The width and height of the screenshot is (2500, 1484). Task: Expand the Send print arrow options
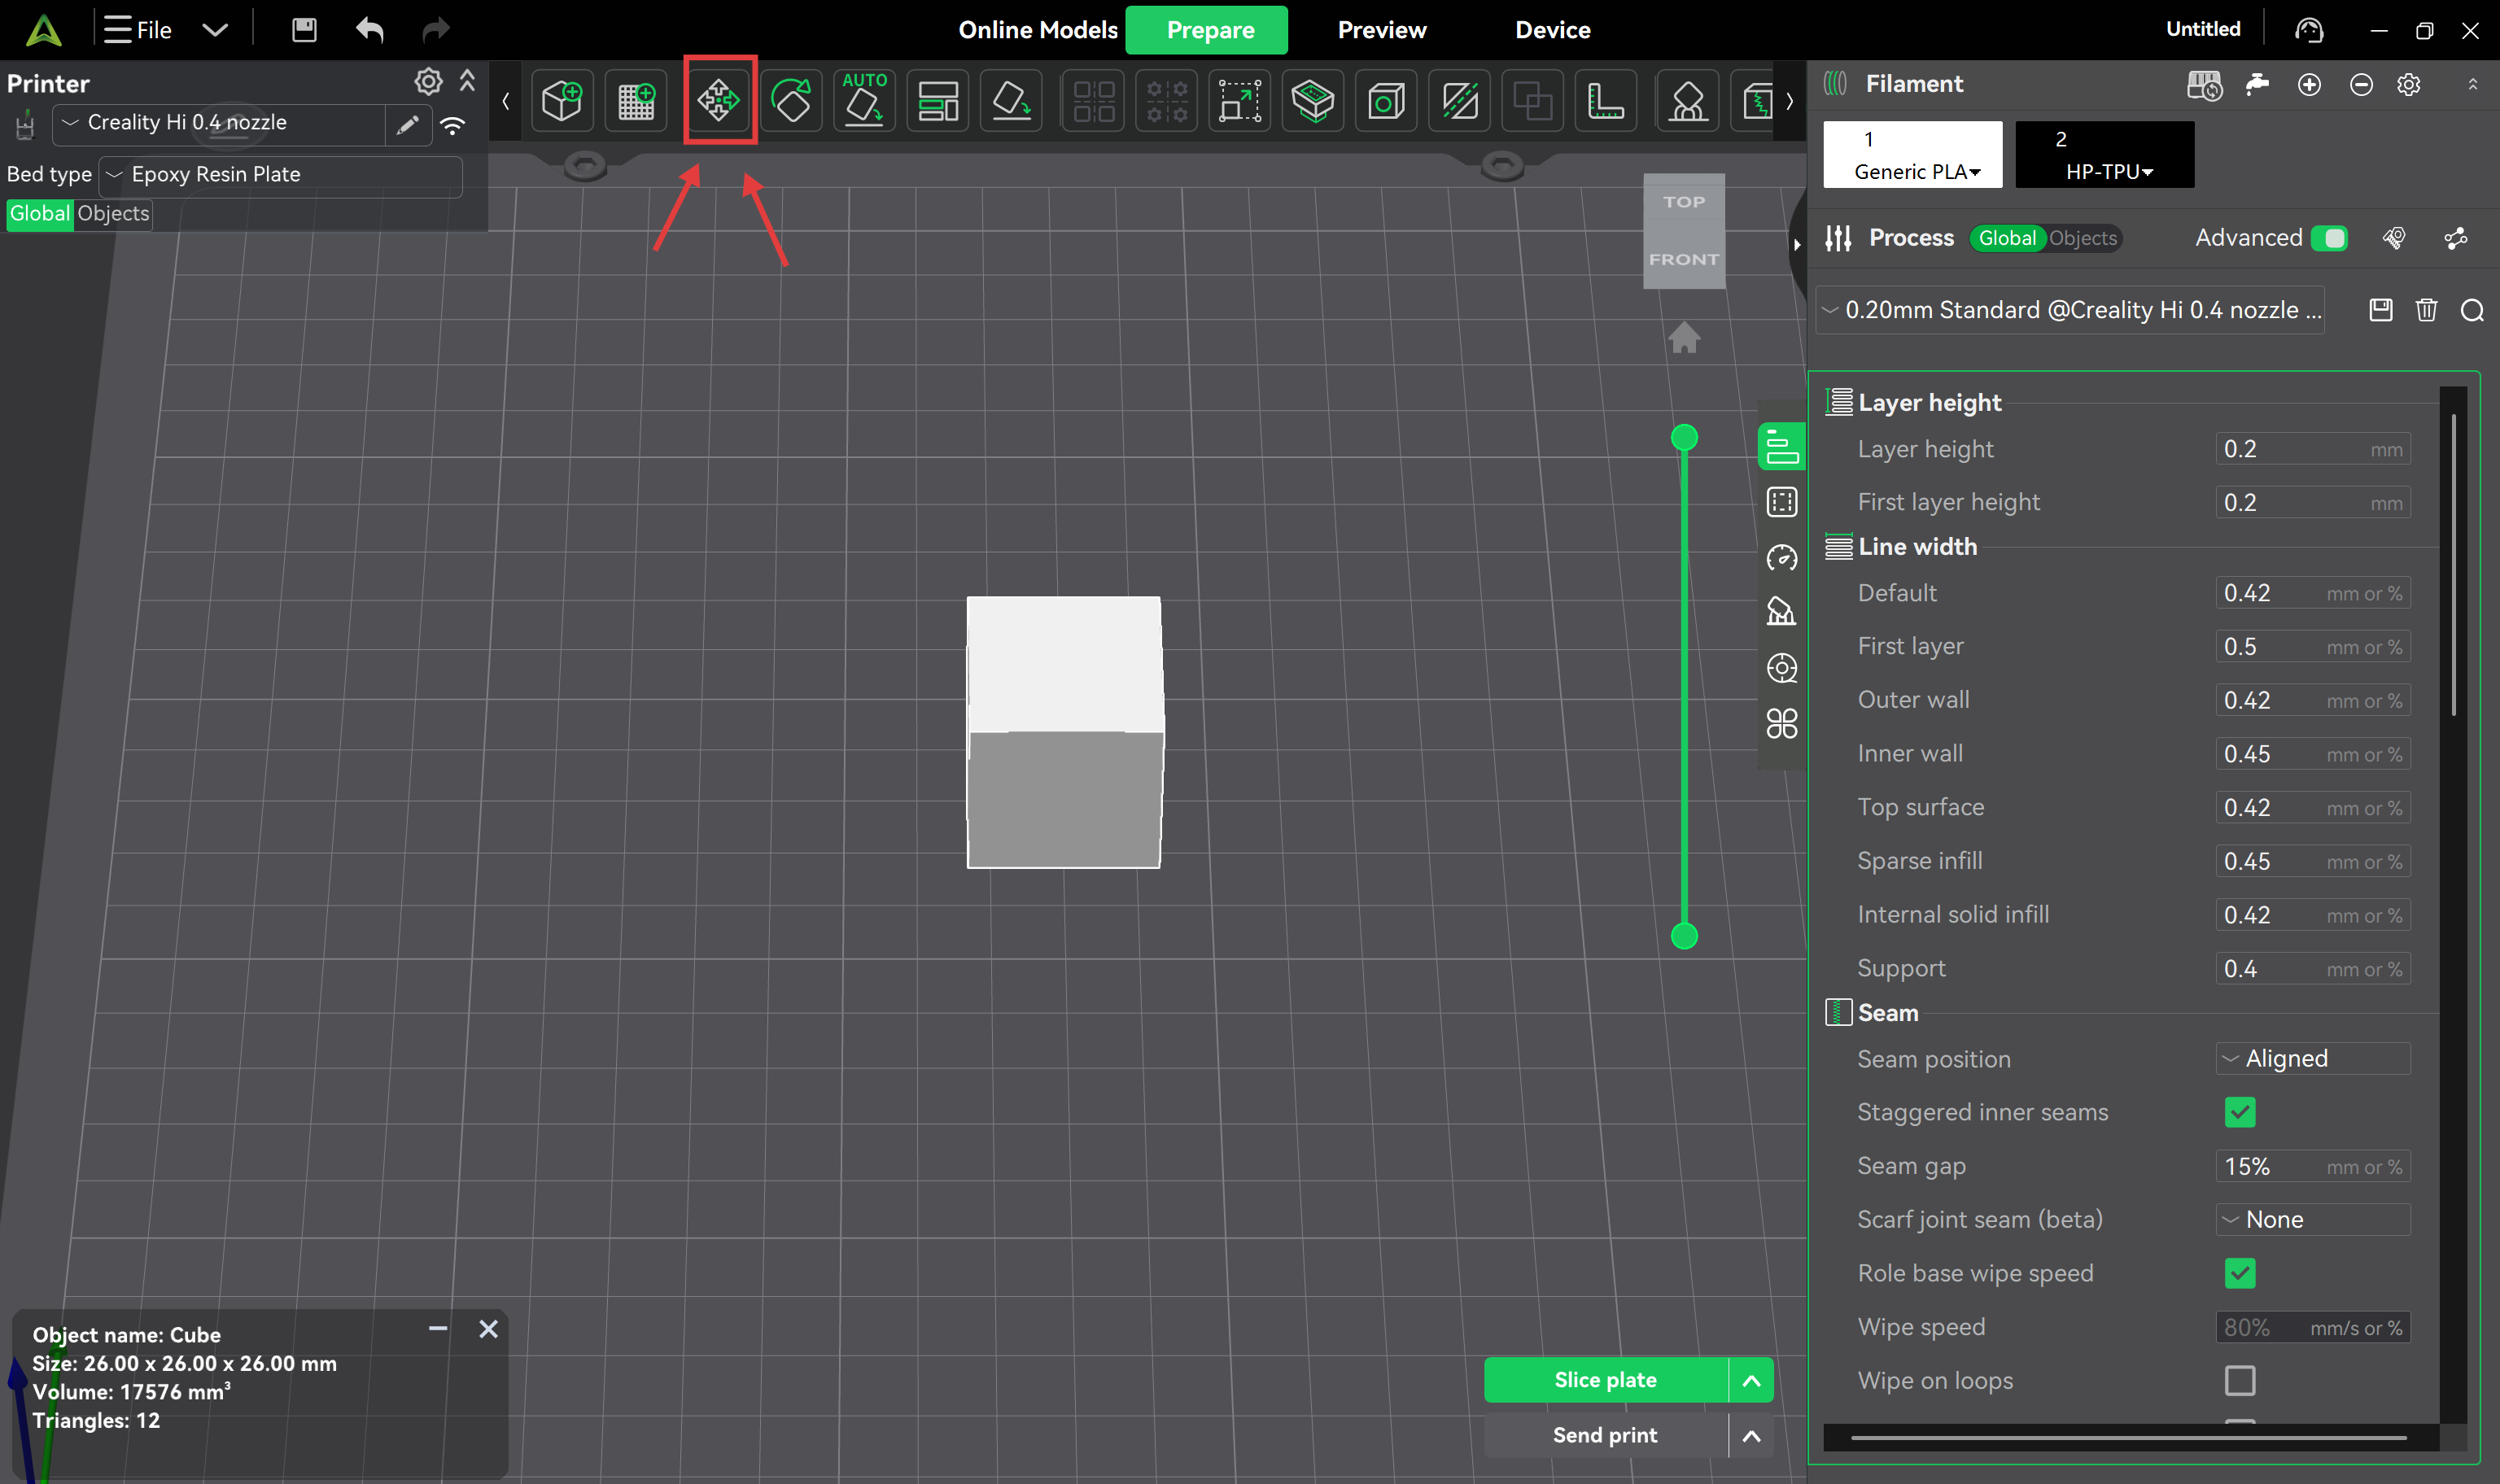pyautogui.click(x=1752, y=1435)
